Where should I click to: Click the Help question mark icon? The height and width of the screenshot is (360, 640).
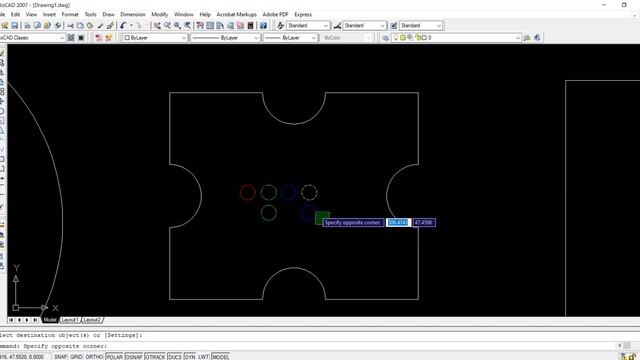pyautogui.click(x=263, y=26)
